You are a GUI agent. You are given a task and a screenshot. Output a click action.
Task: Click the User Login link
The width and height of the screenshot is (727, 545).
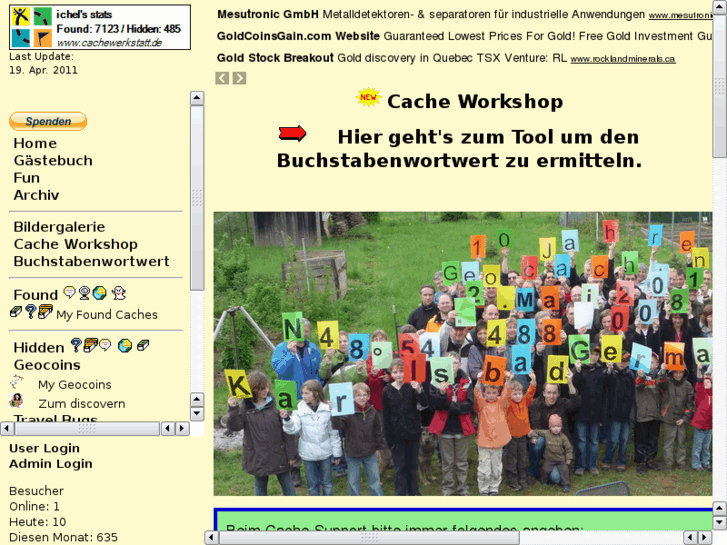coord(45,448)
